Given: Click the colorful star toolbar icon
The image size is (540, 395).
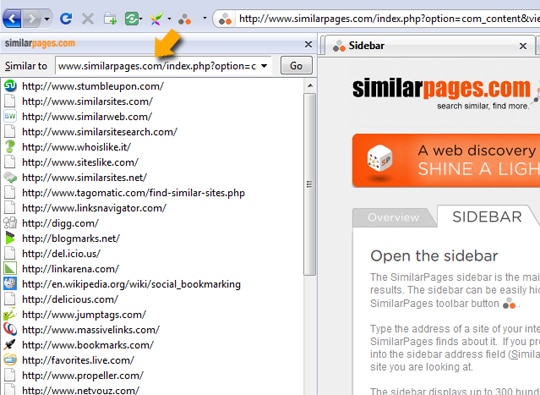Looking at the screenshot, I should [156, 18].
